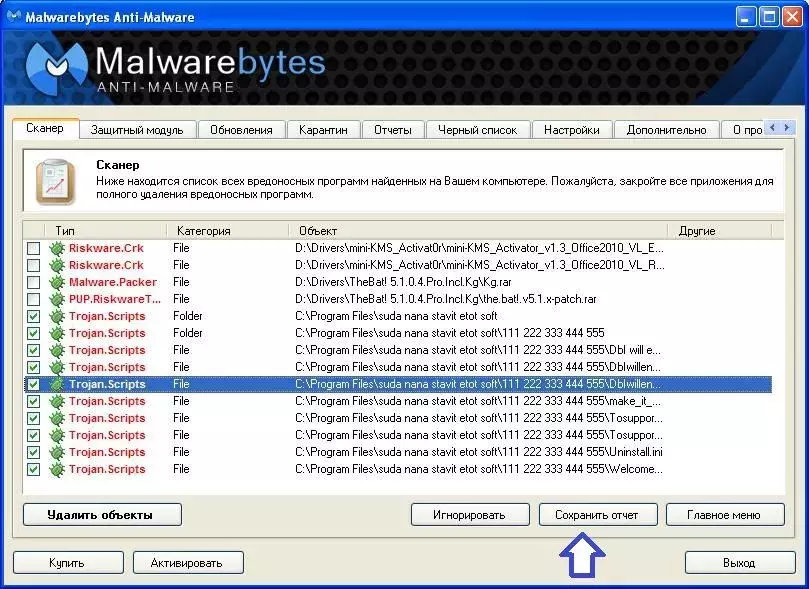Screen dimensions: 809x589
Task: Open the Обновления tab
Action: pos(241,130)
